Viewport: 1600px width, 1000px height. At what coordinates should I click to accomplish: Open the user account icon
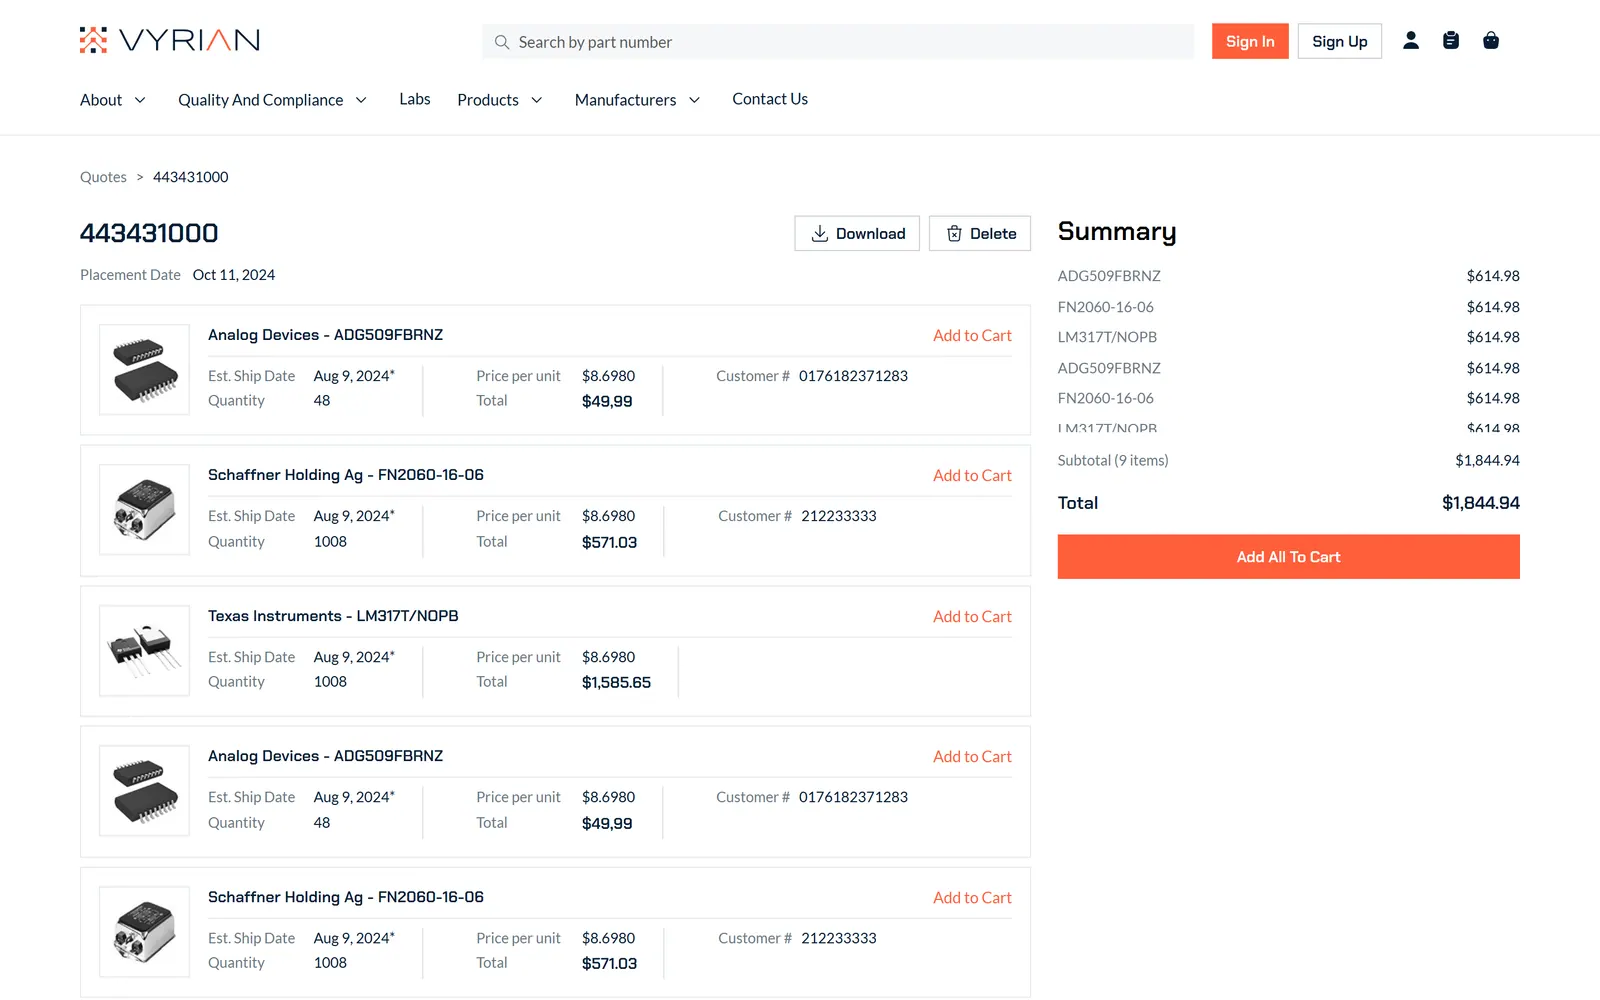click(x=1411, y=40)
